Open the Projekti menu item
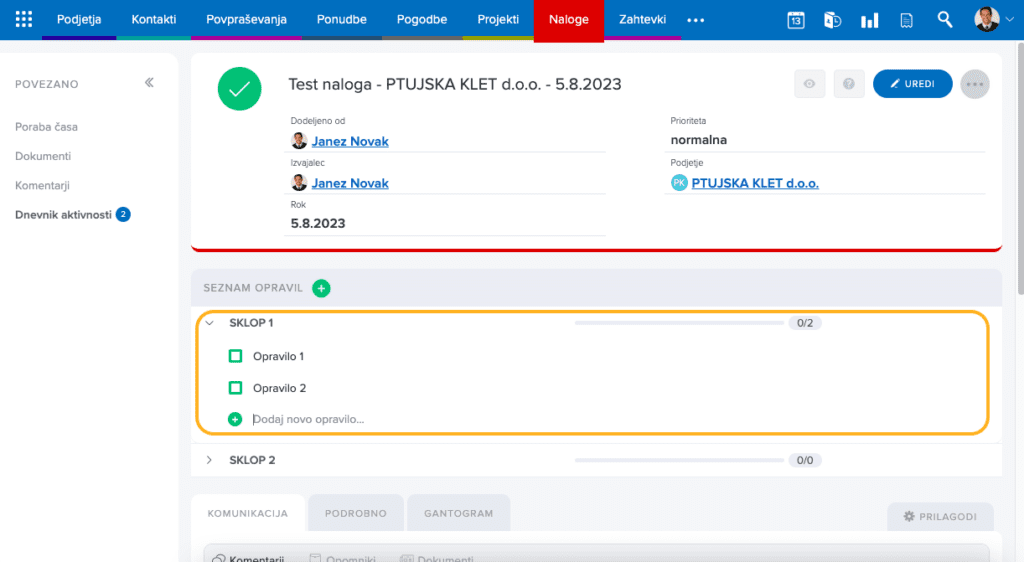 pos(498,20)
